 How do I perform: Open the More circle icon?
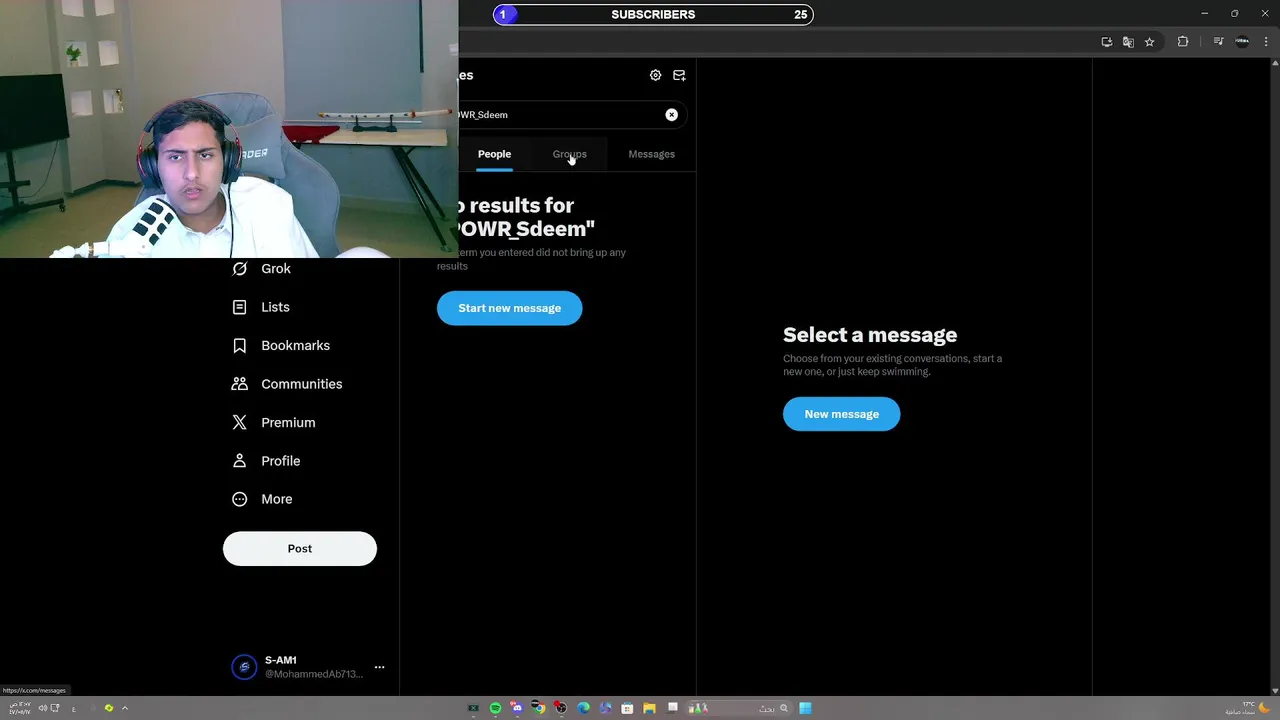(239, 499)
